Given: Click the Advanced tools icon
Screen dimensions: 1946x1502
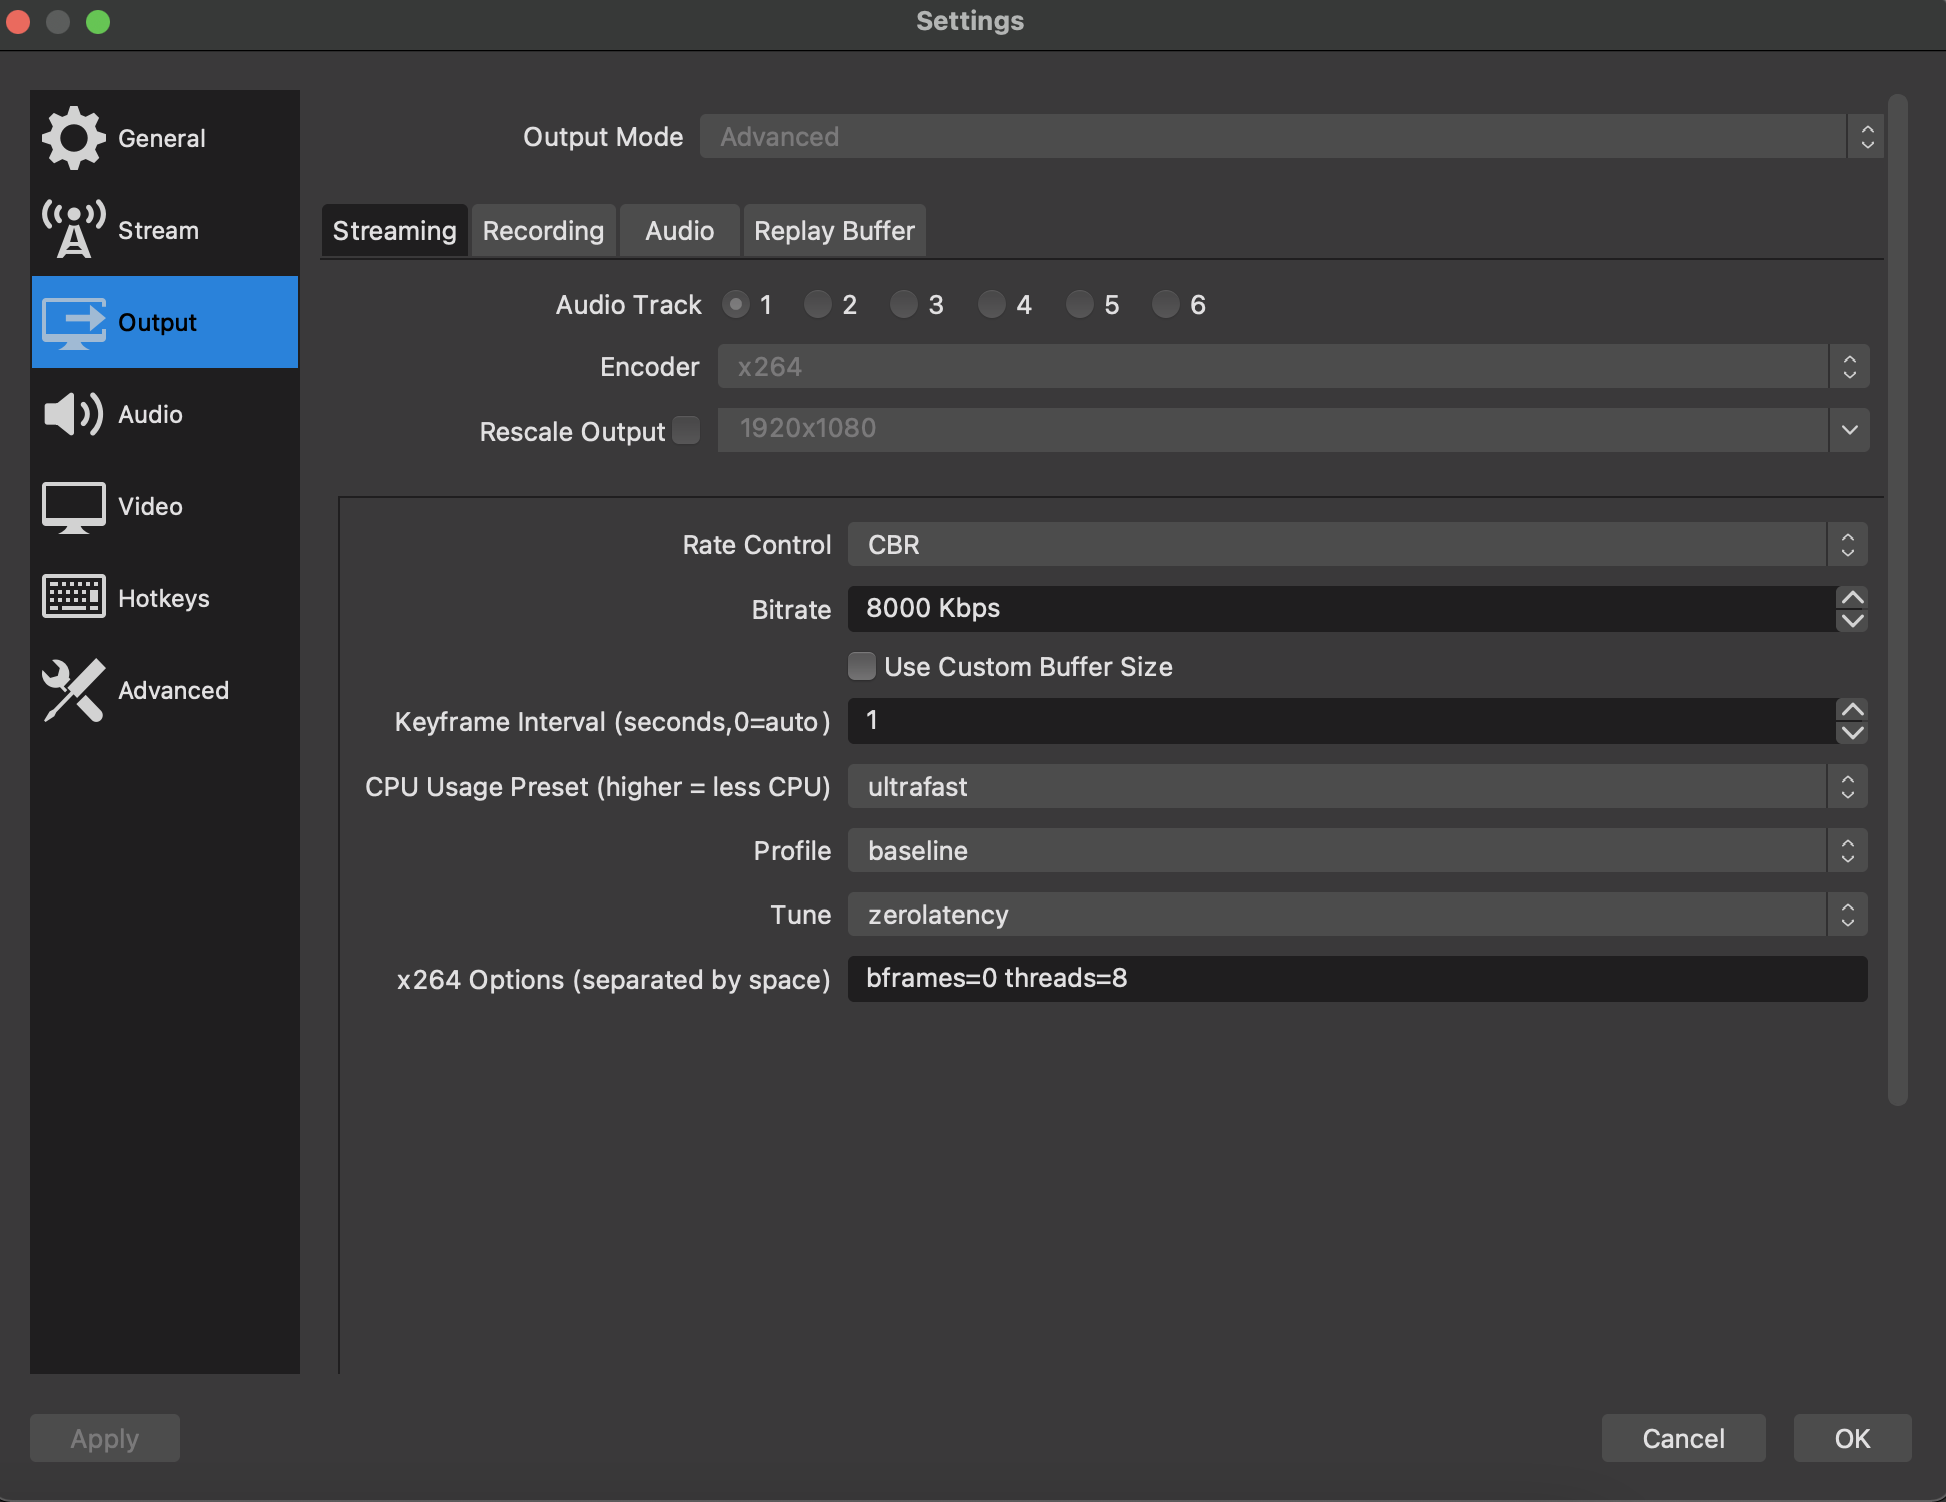Looking at the screenshot, I should coord(73,690).
